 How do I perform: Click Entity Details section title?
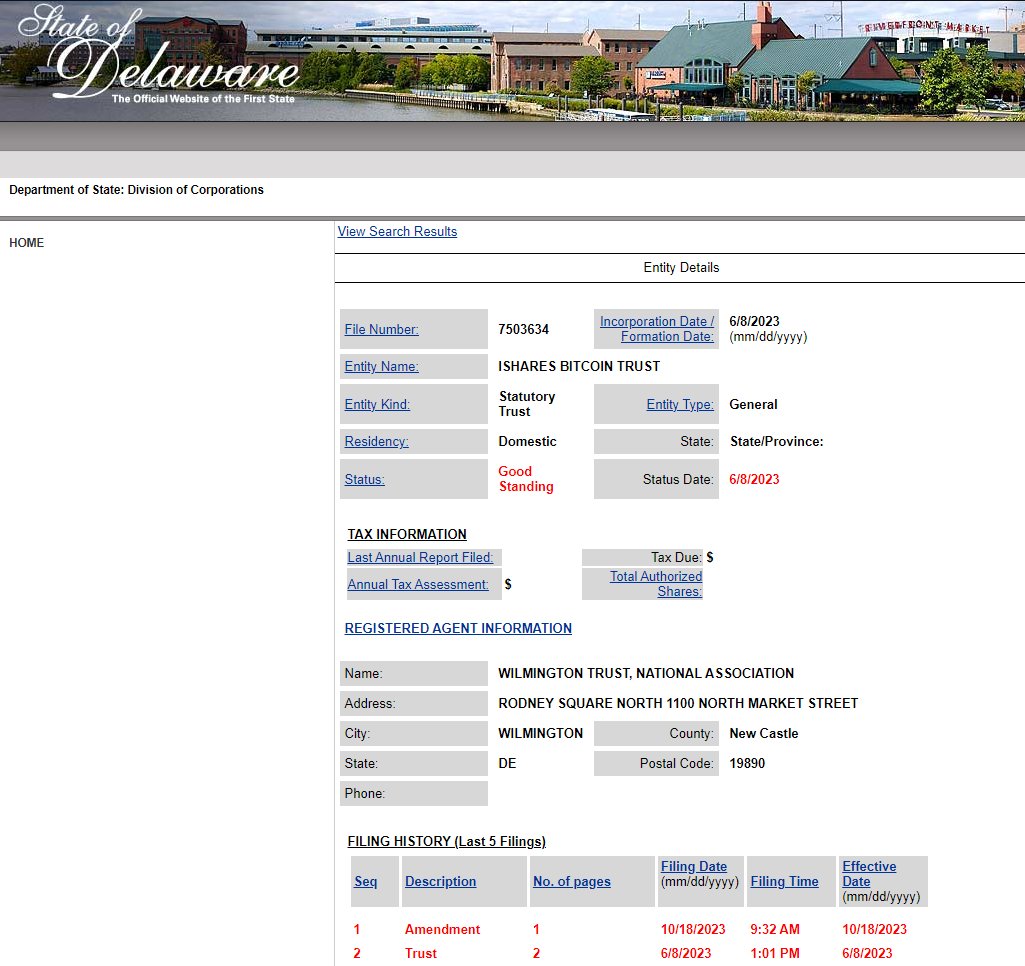(x=681, y=267)
